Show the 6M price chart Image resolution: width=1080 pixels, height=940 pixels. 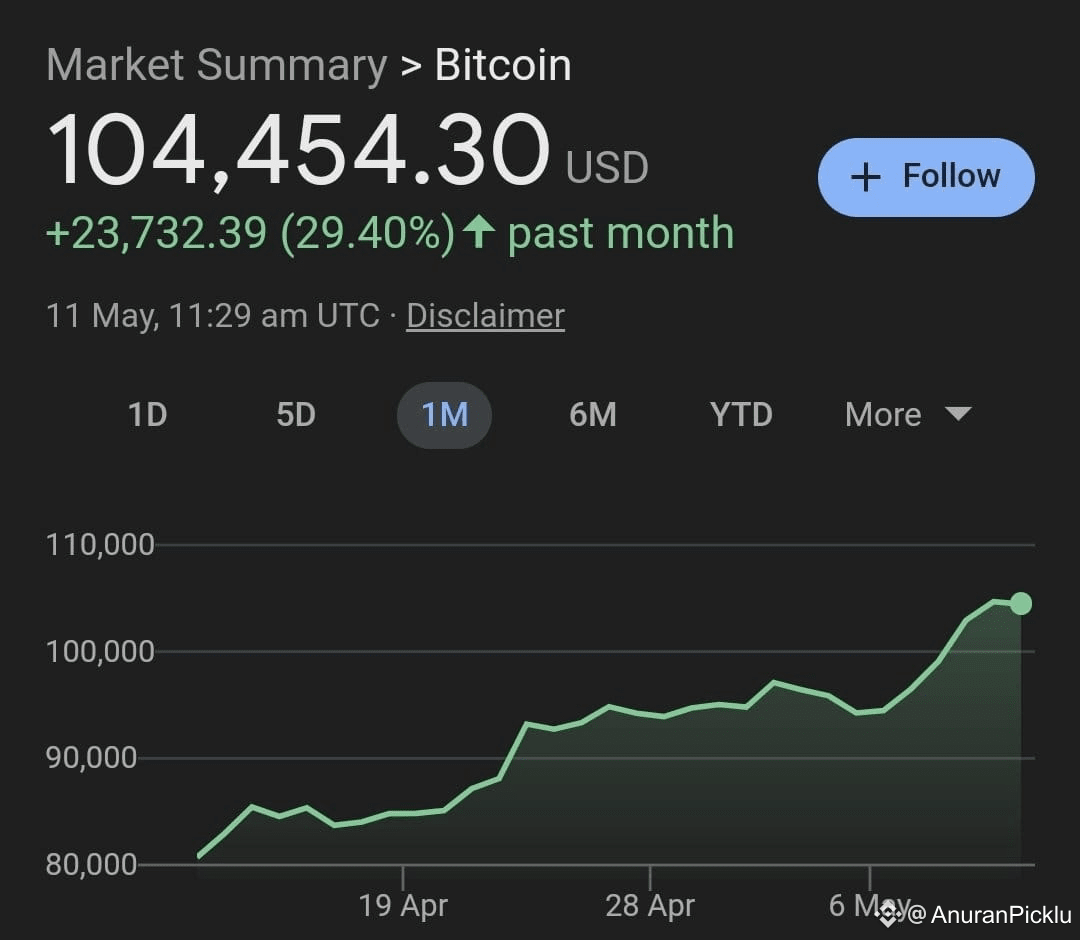[593, 415]
